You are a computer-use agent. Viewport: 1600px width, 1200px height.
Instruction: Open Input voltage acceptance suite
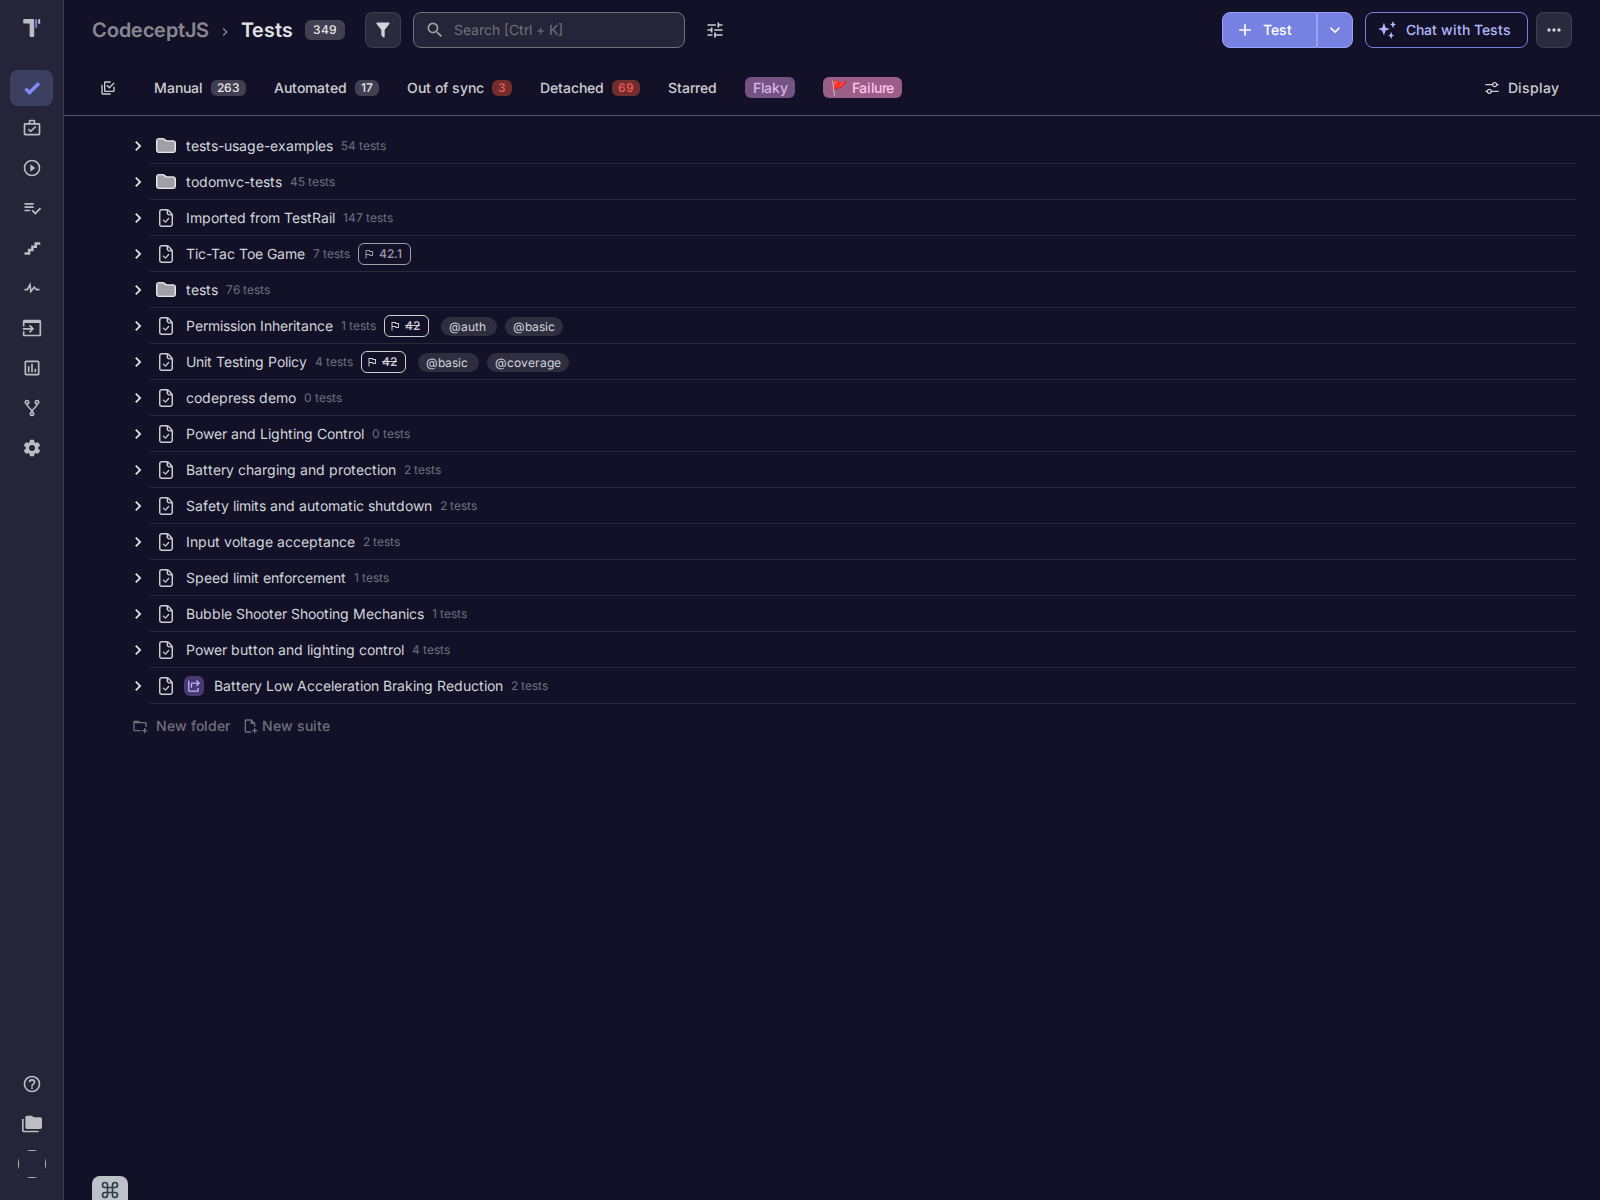270,542
